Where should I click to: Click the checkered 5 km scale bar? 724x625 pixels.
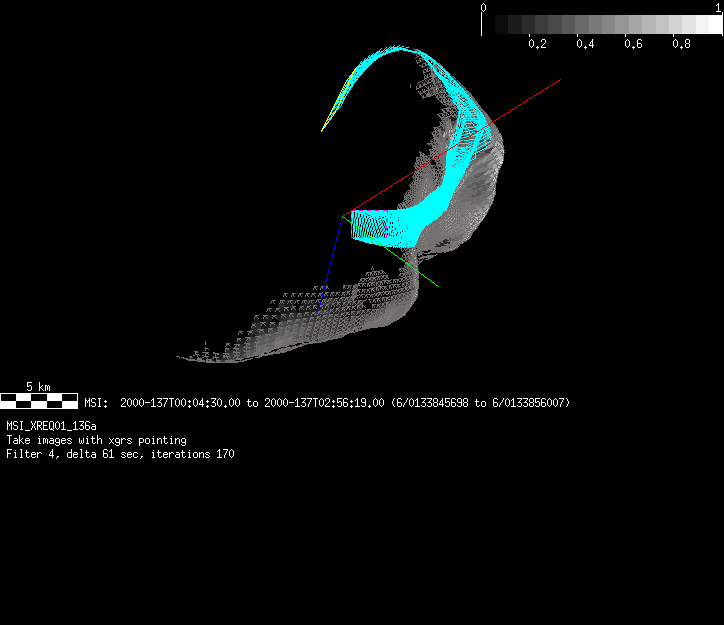(x=39, y=401)
